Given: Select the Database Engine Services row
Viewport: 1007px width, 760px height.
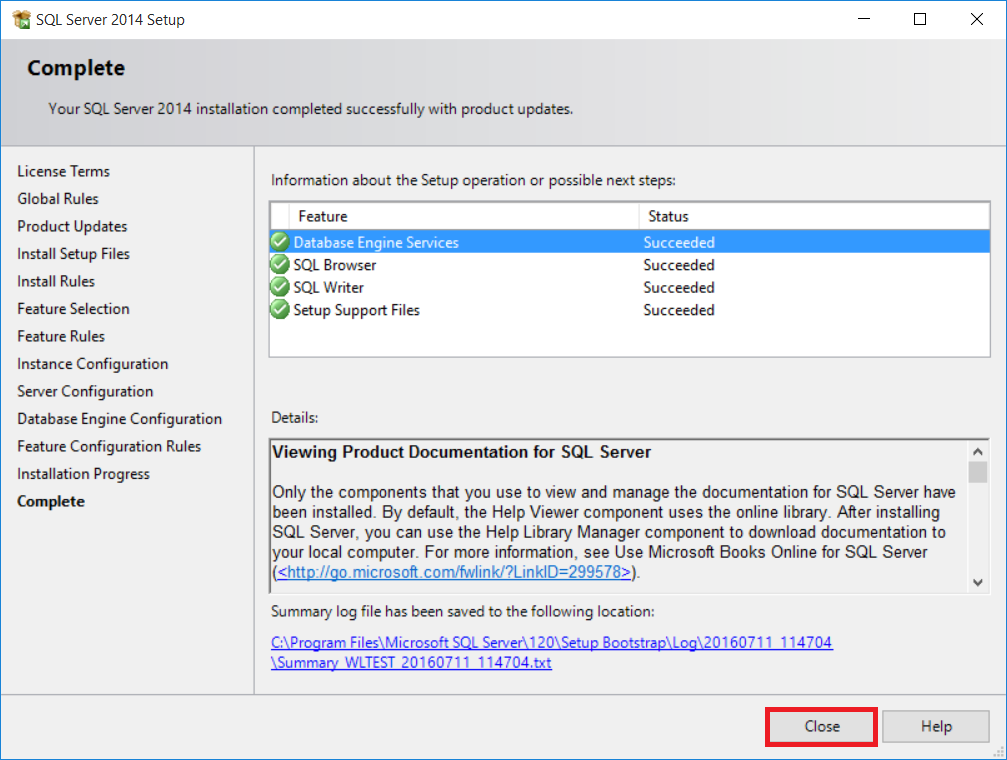Looking at the screenshot, I should (x=629, y=242).
